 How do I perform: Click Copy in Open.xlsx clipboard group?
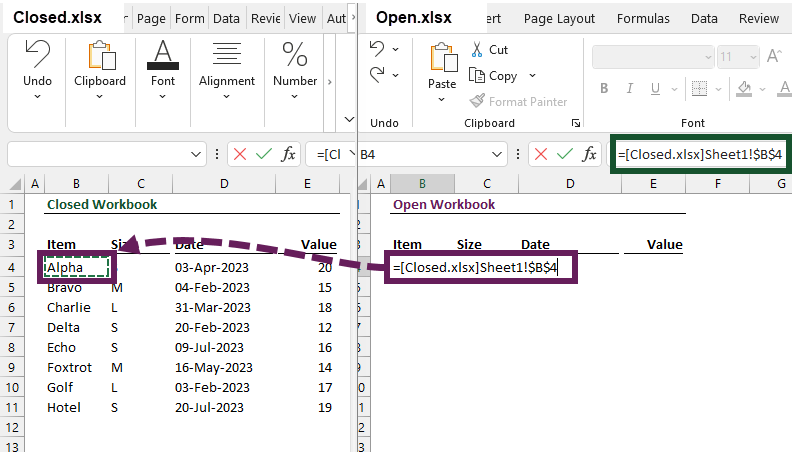(493, 76)
